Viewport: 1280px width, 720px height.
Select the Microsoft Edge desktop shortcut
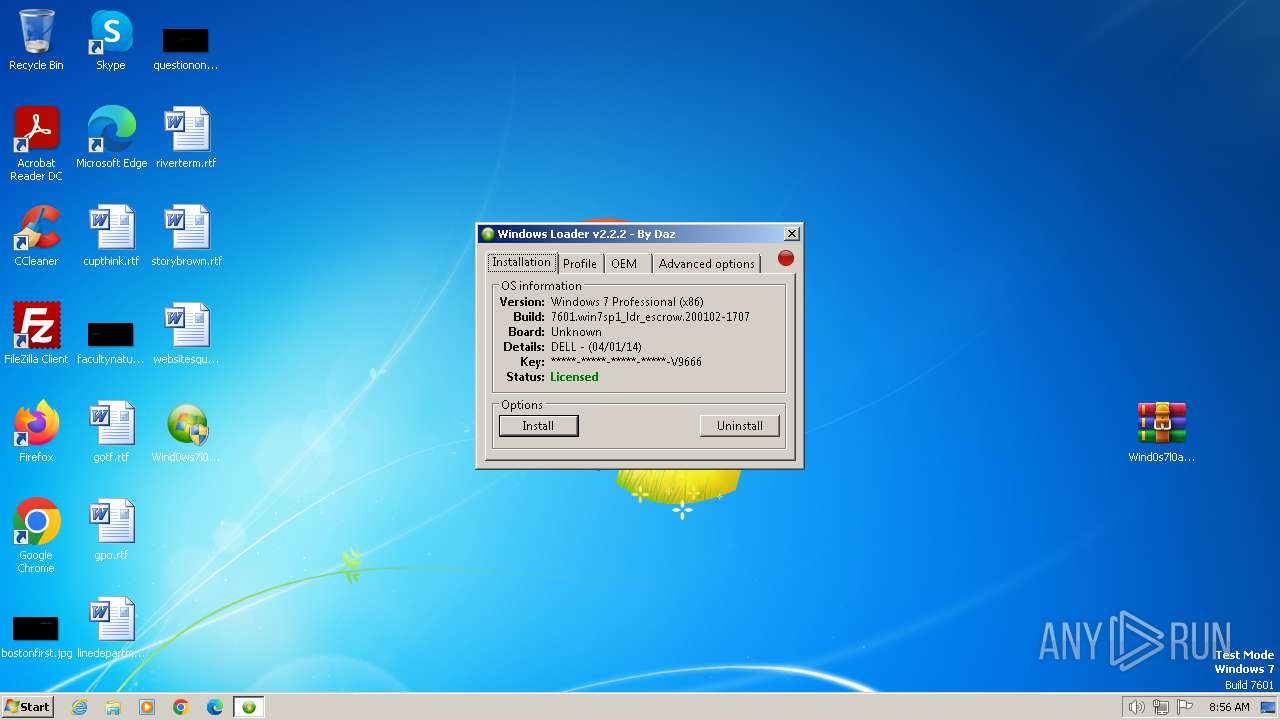(111, 138)
